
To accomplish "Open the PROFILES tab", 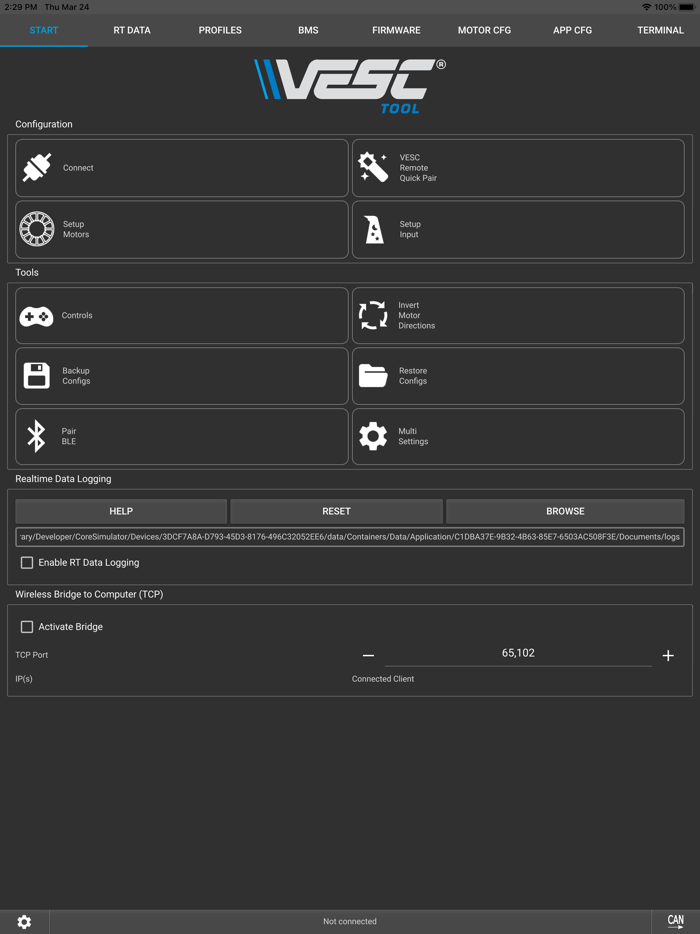I will [x=220, y=30].
